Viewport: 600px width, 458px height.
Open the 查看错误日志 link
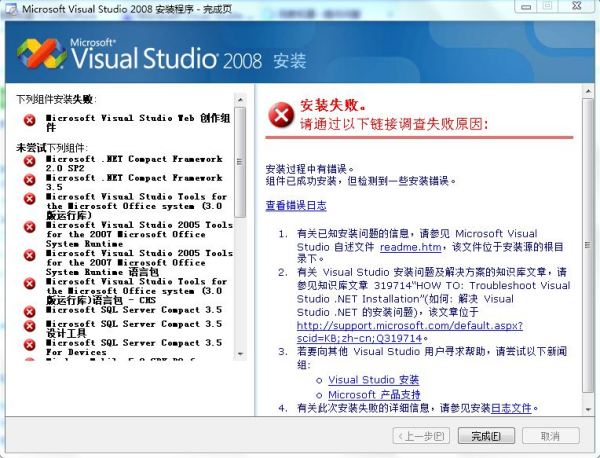(x=296, y=205)
